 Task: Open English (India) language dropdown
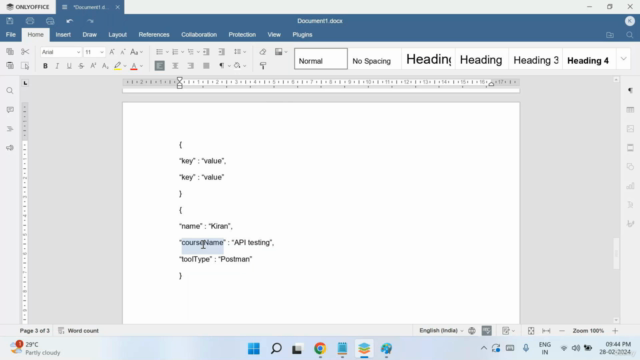(x=441, y=331)
